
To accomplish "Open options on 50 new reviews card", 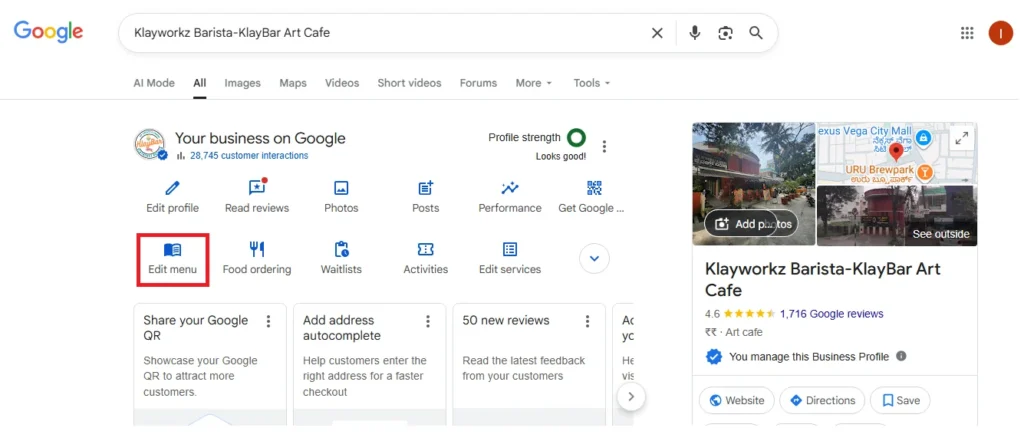I will click(587, 321).
